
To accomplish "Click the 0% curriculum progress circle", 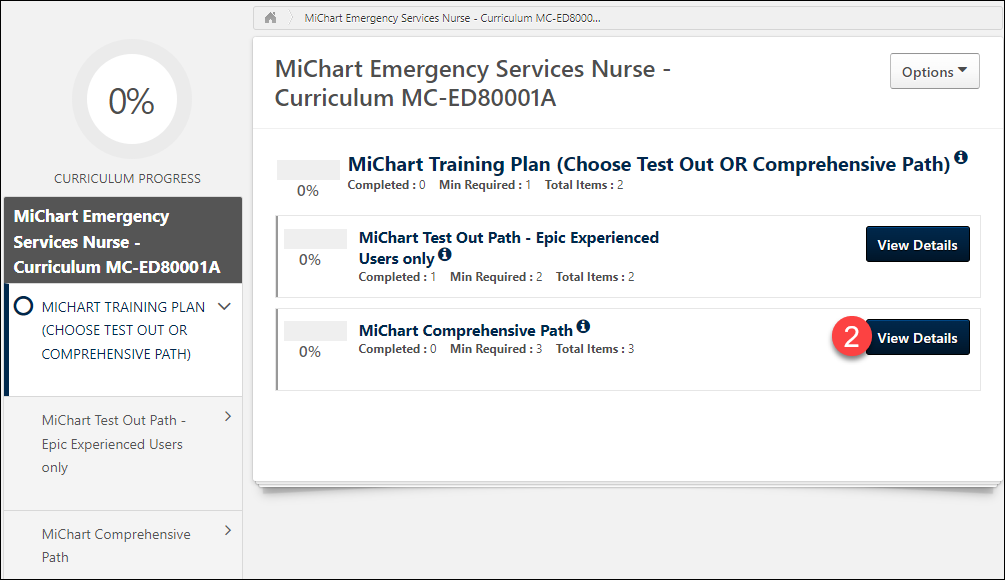I will pos(131,101).
